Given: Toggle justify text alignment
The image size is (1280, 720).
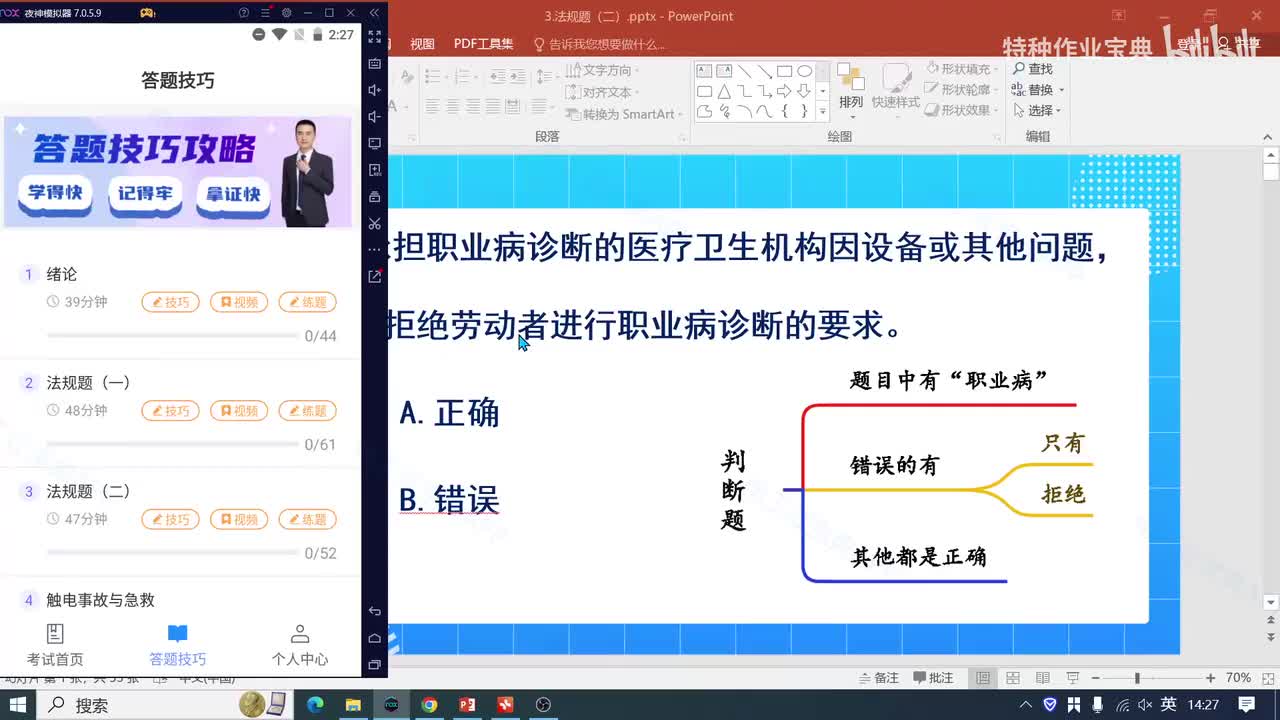Looking at the screenshot, I should (x=495, y=105).
